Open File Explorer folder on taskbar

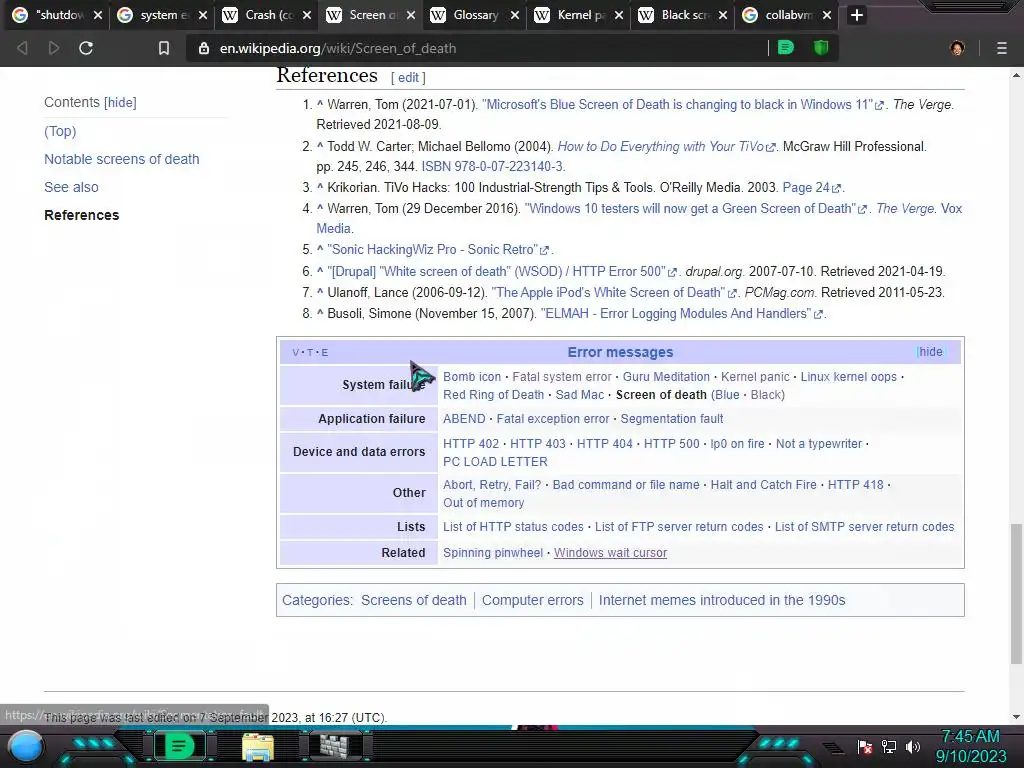258,747
